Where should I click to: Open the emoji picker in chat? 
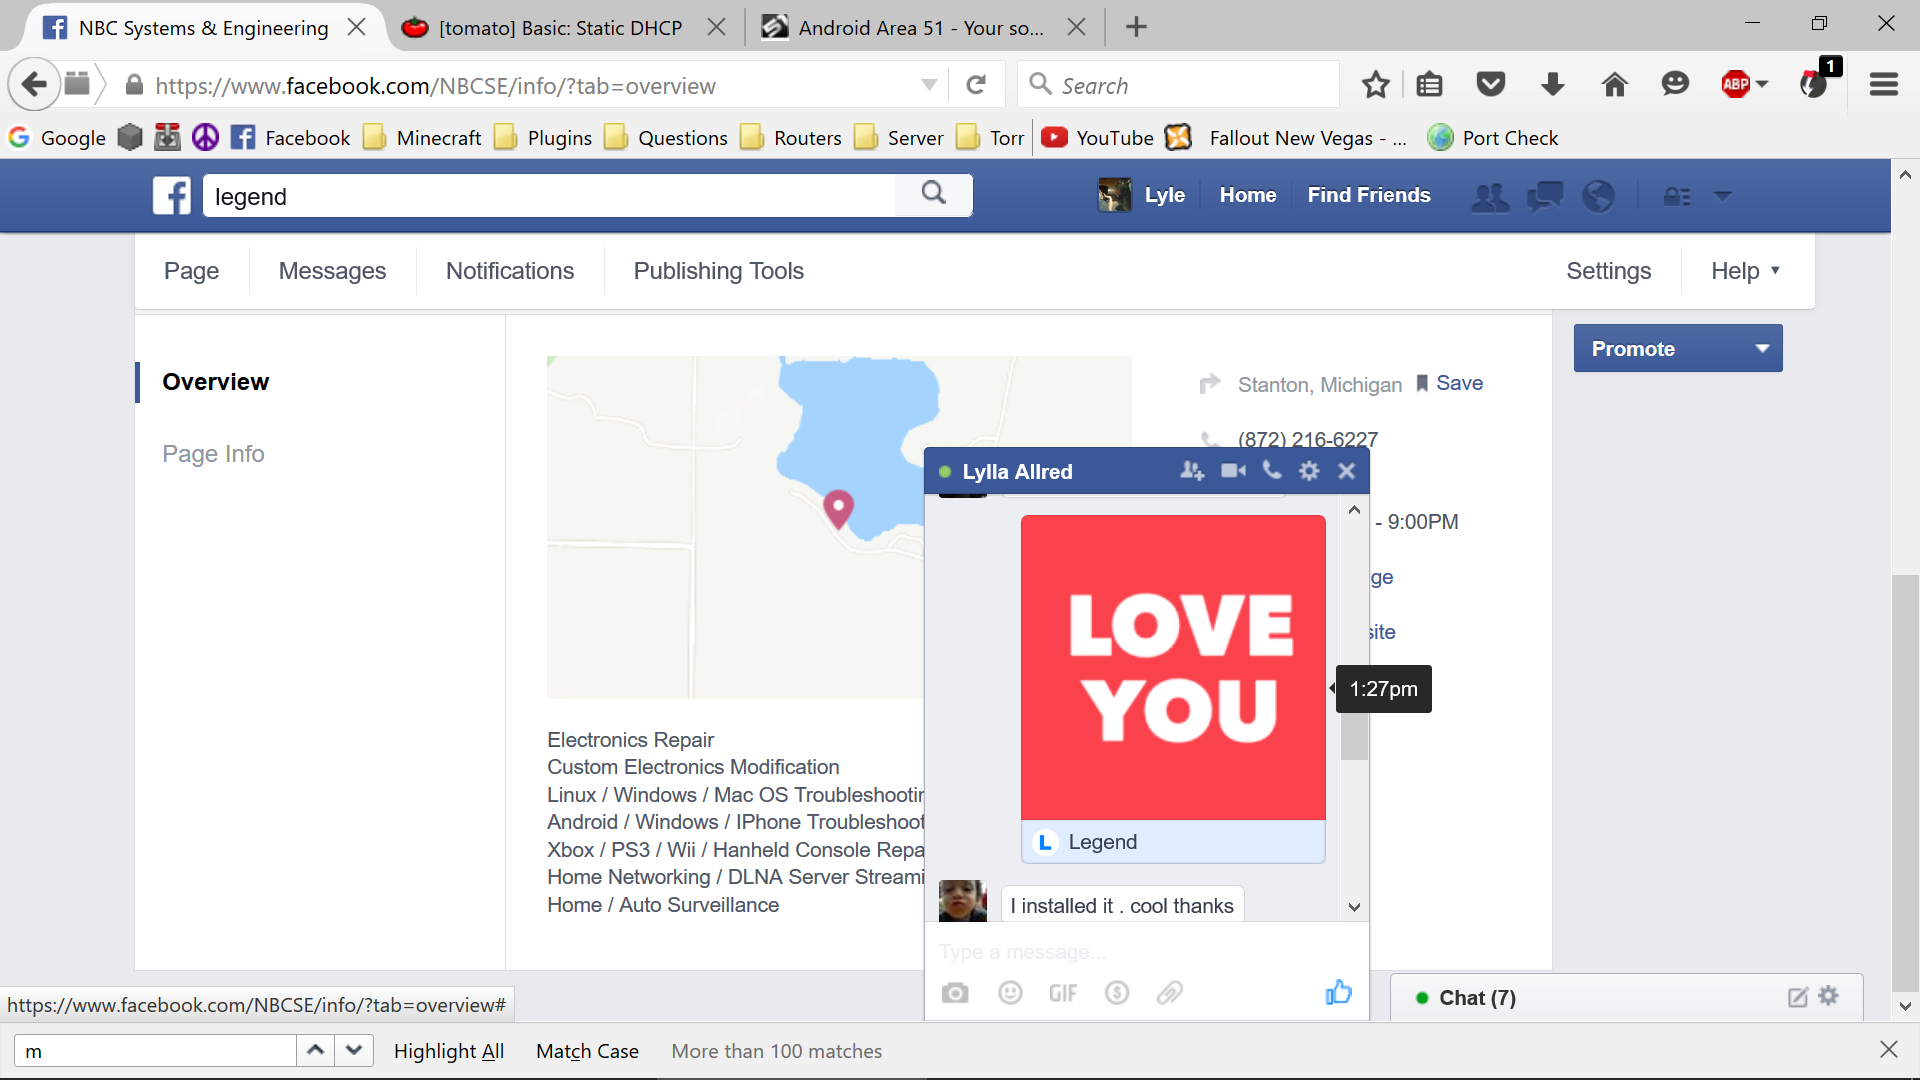[1010, 993]
